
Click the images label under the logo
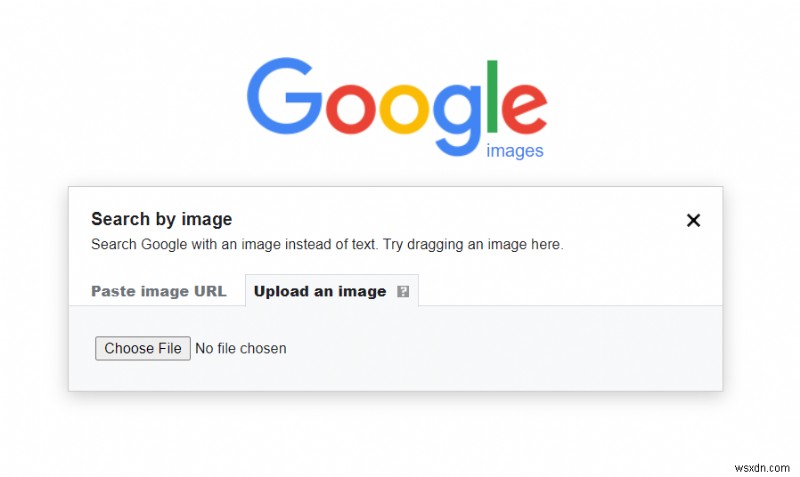(514, 151)
